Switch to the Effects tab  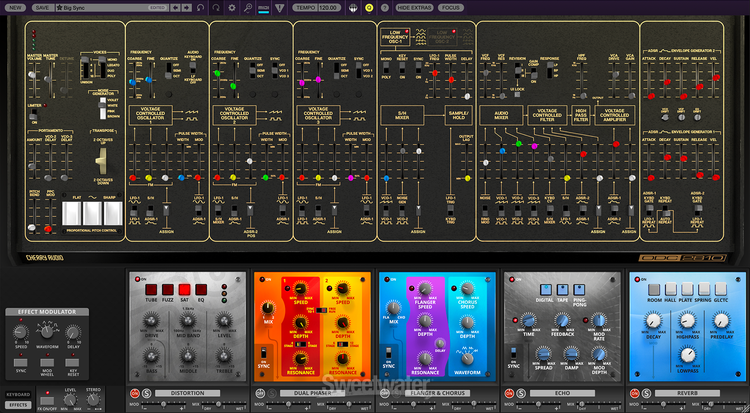[x=18, y=404]
